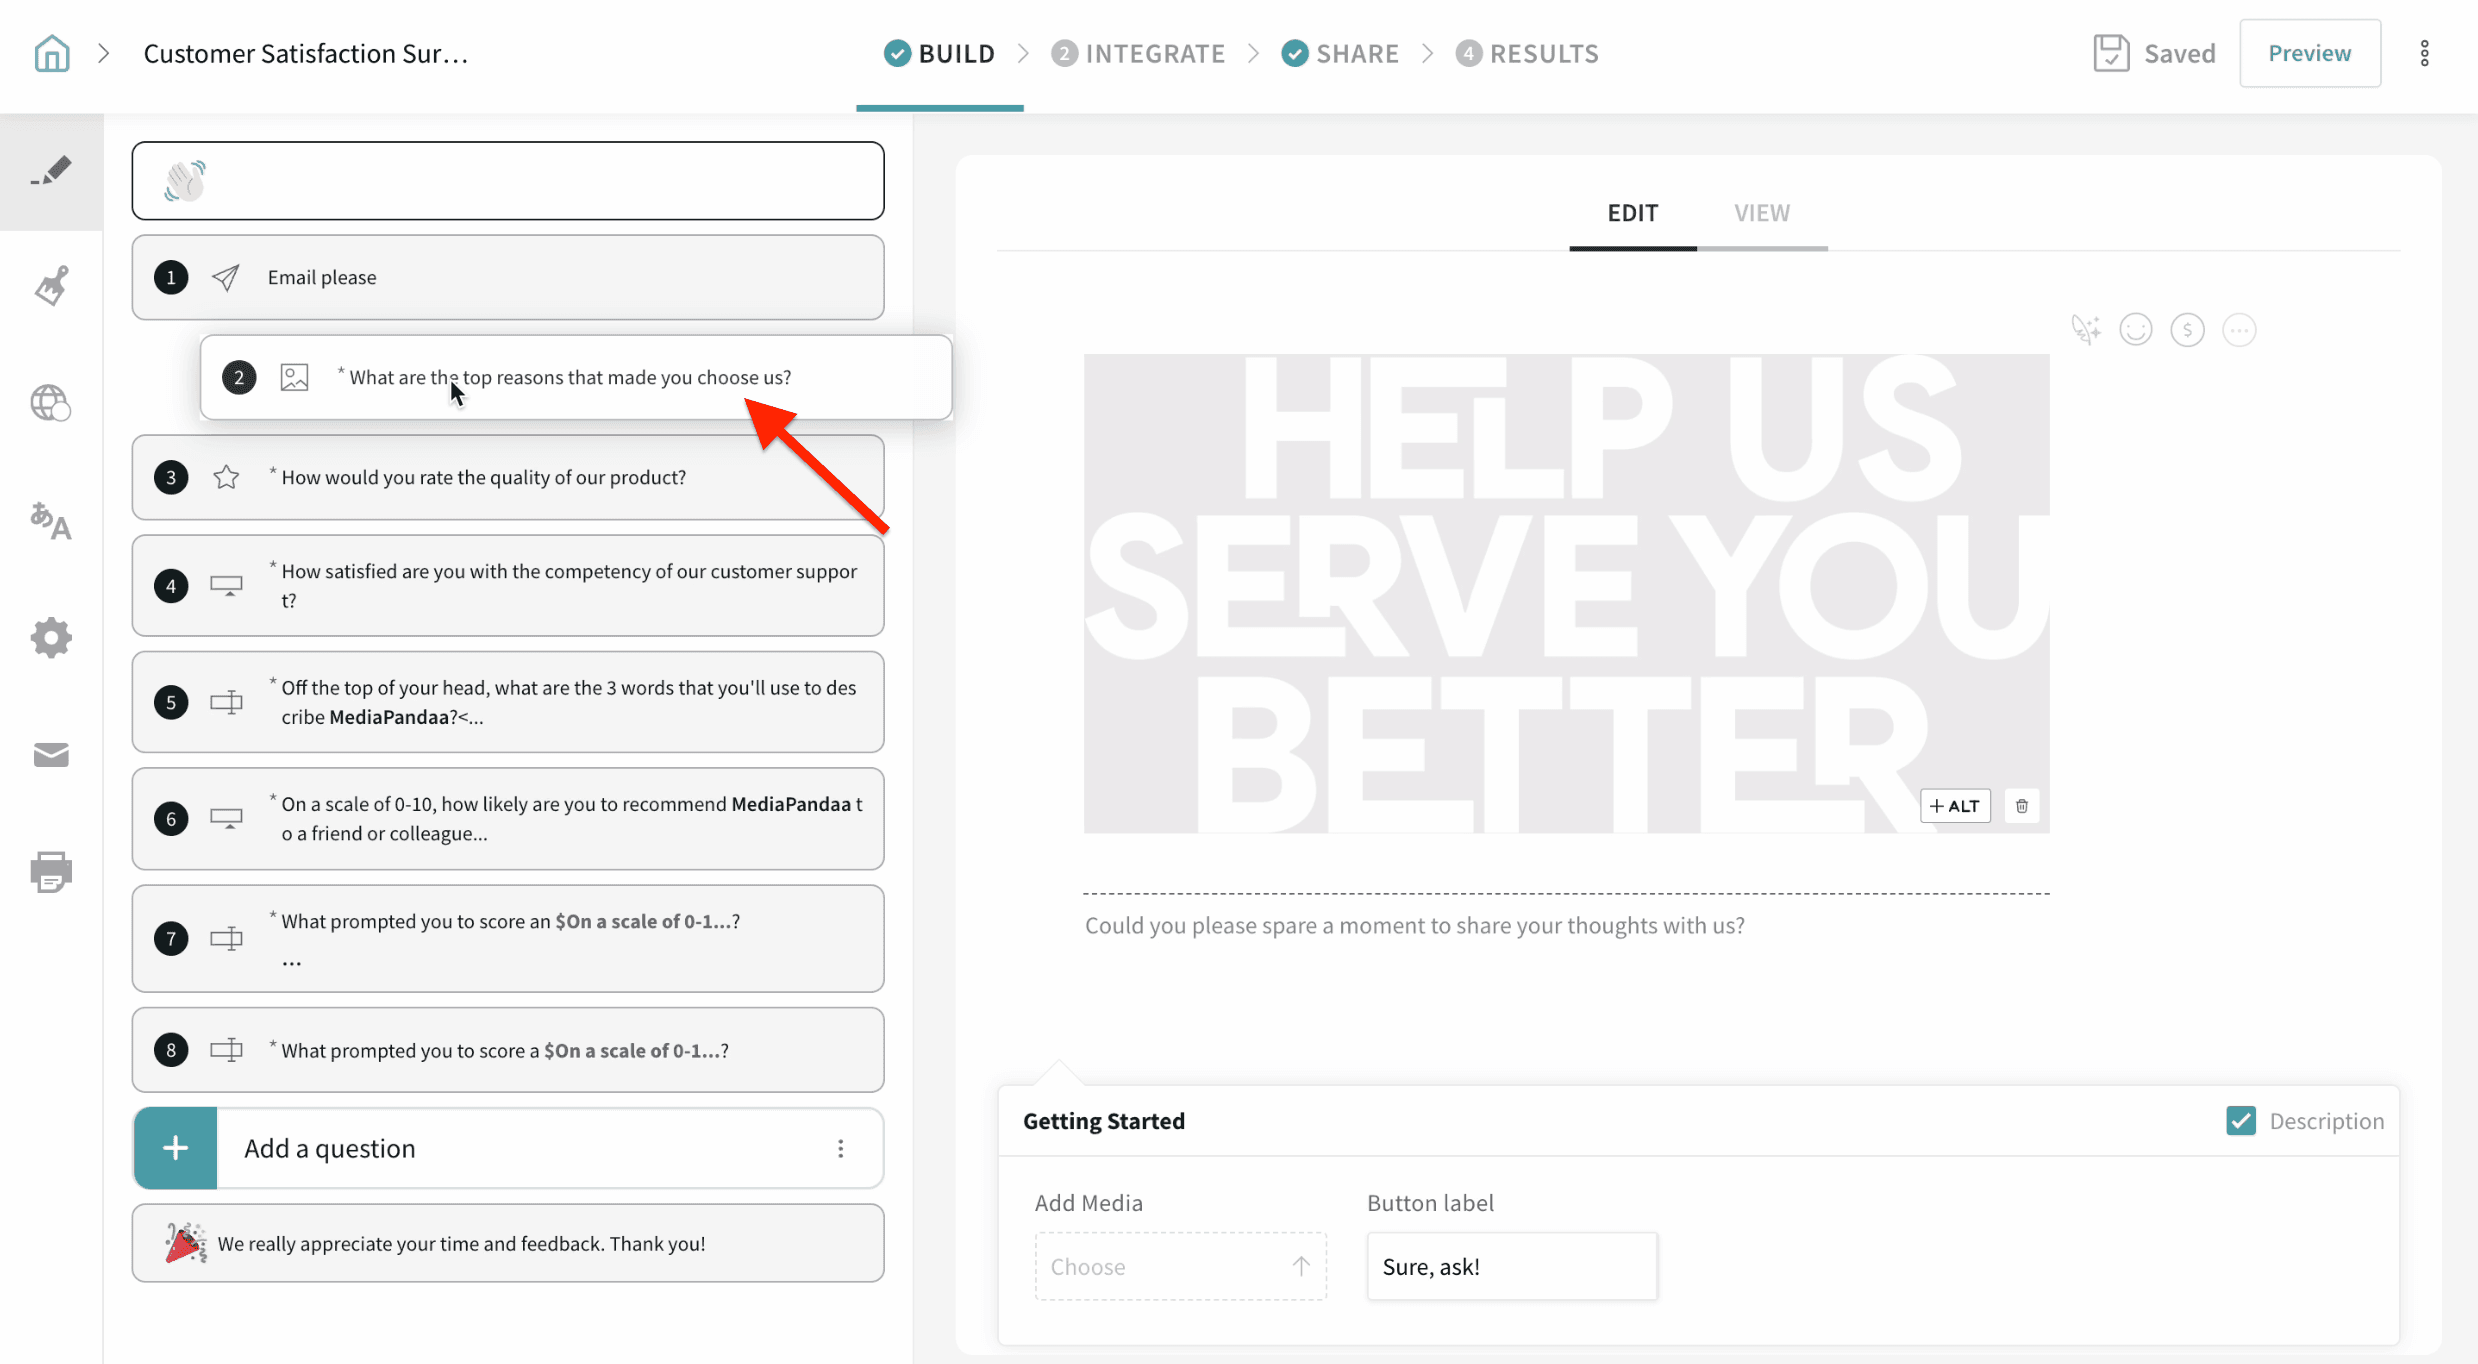Click the globe icon in sidebar

51,403
